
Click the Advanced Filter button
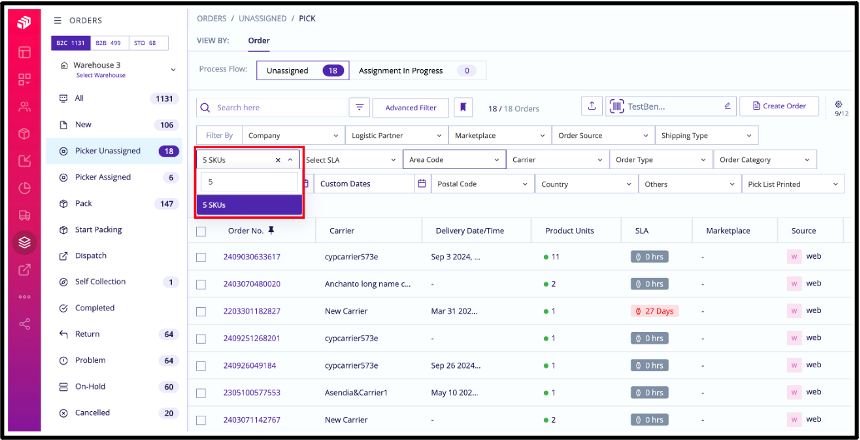click(x=410, y=107)
